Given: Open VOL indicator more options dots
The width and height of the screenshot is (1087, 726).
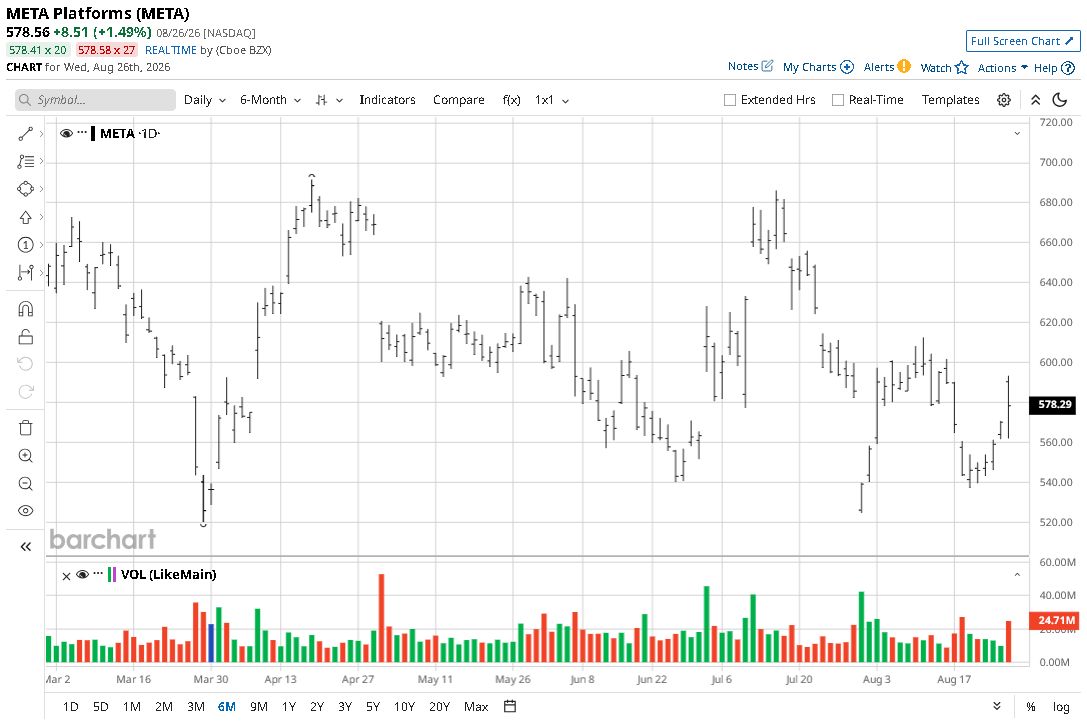Looking at the screenshot, I should (x=98, y=573).
